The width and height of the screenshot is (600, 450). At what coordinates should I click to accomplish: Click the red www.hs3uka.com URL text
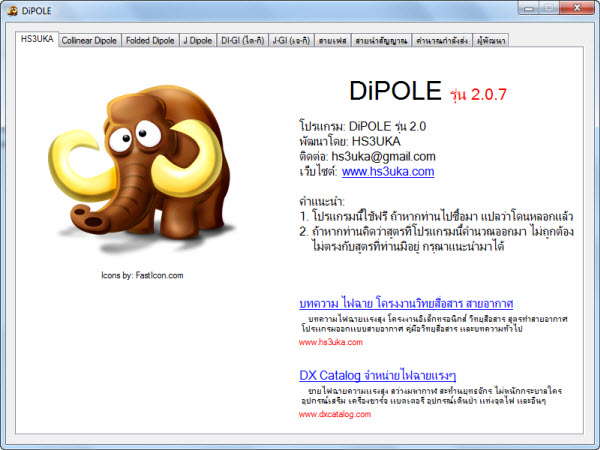pyautogui.click(x=331, y=342)
